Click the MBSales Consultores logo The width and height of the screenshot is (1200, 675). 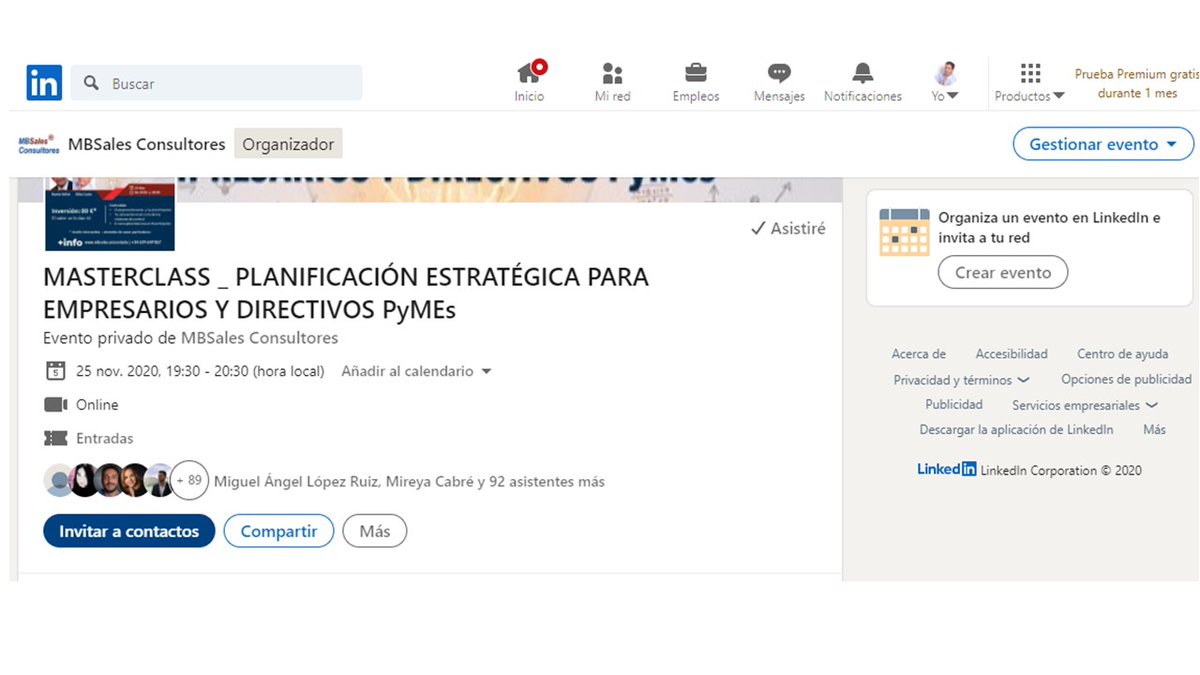pos(39,144)
